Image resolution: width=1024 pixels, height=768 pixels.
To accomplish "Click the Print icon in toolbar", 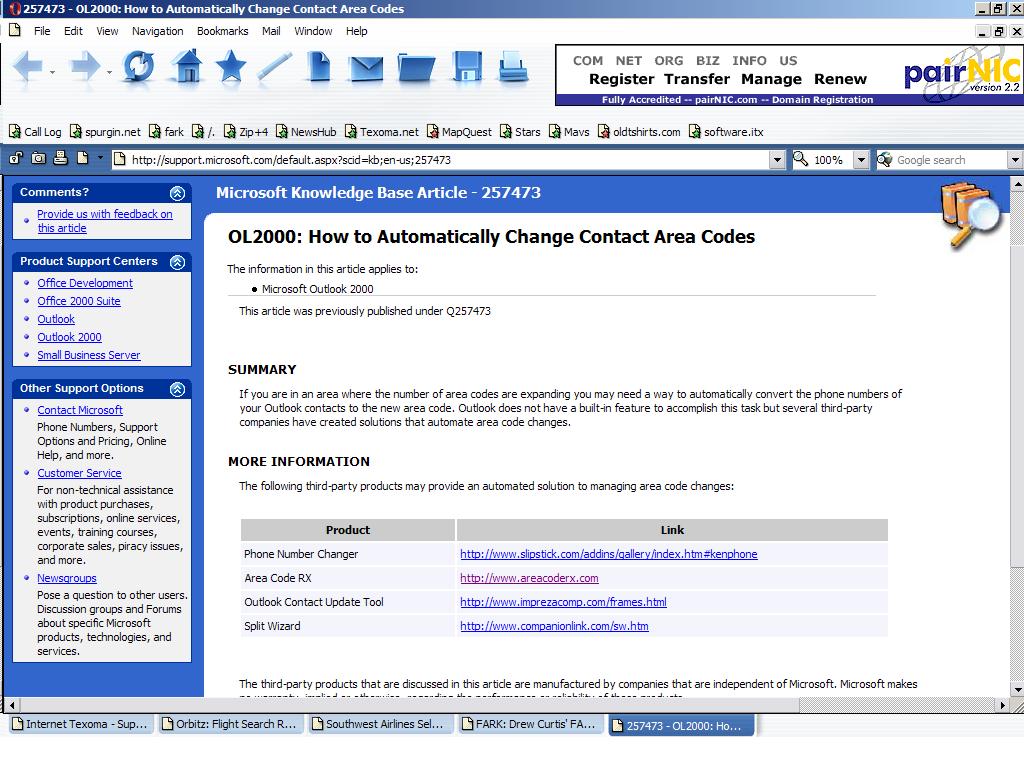I will (513, 67).
